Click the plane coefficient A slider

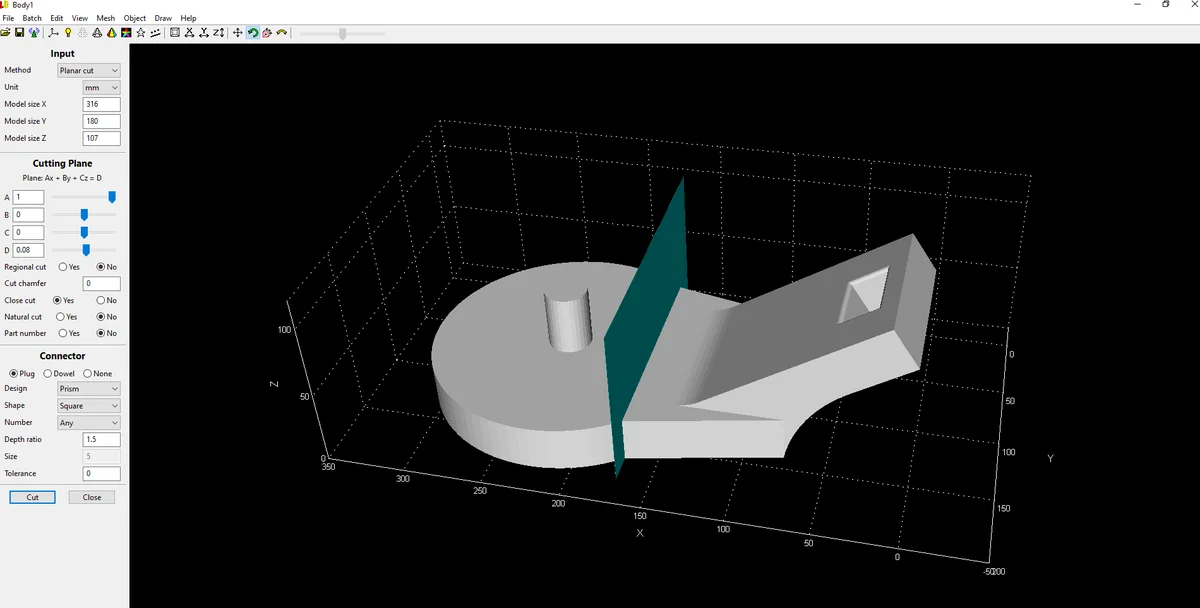(x=84, y=197)
